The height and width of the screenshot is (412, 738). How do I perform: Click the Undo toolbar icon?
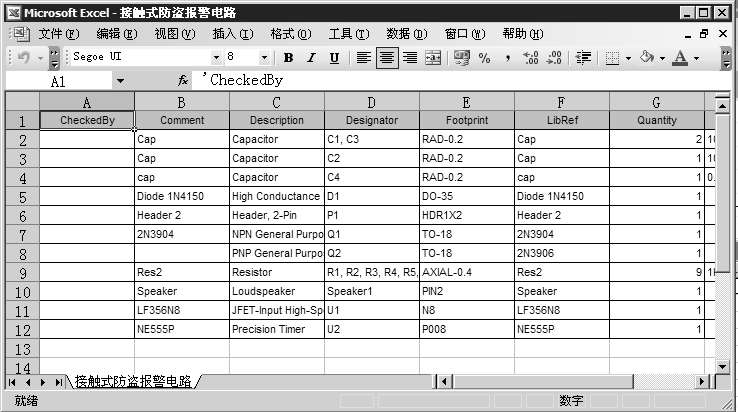tap(24, 57)
